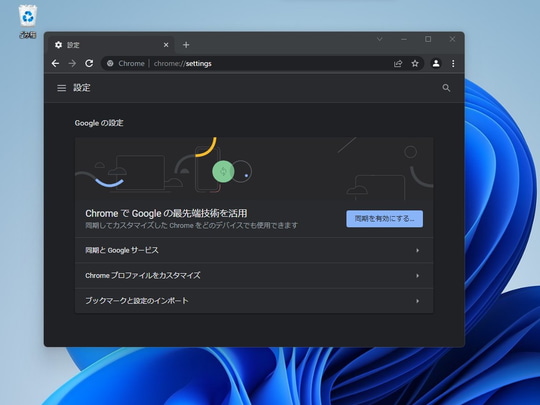
Task: Open Chrome's three-dot menu
Action: [453, 63]
